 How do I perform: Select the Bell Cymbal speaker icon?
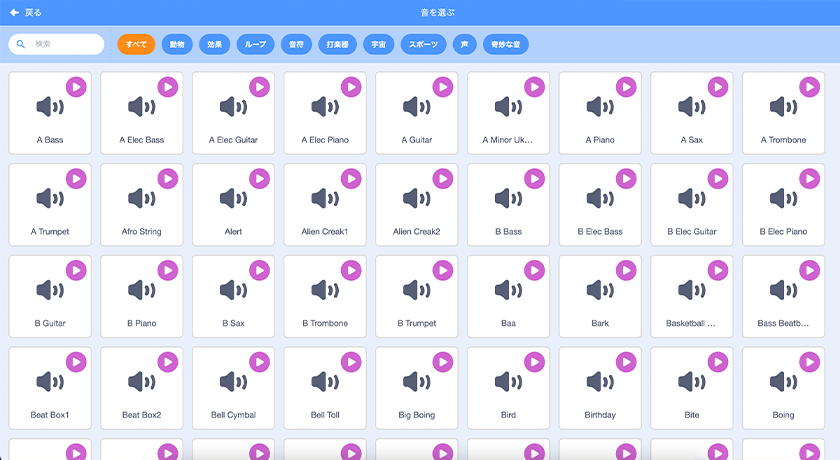click(233, 382)
